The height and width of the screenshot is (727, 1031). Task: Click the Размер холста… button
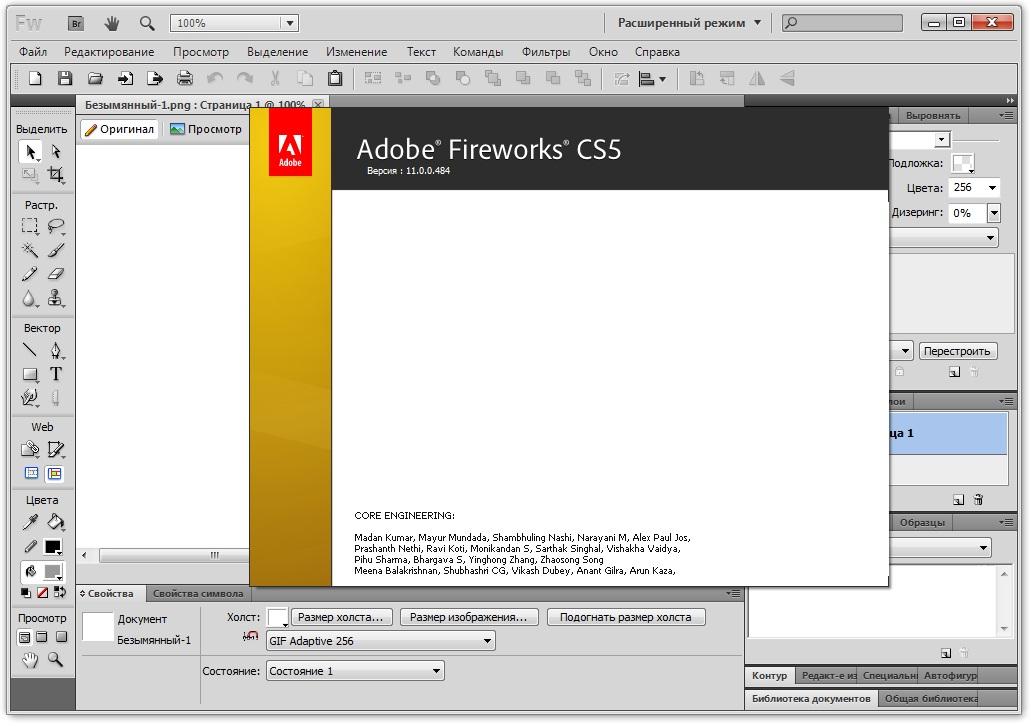[341, 617]
